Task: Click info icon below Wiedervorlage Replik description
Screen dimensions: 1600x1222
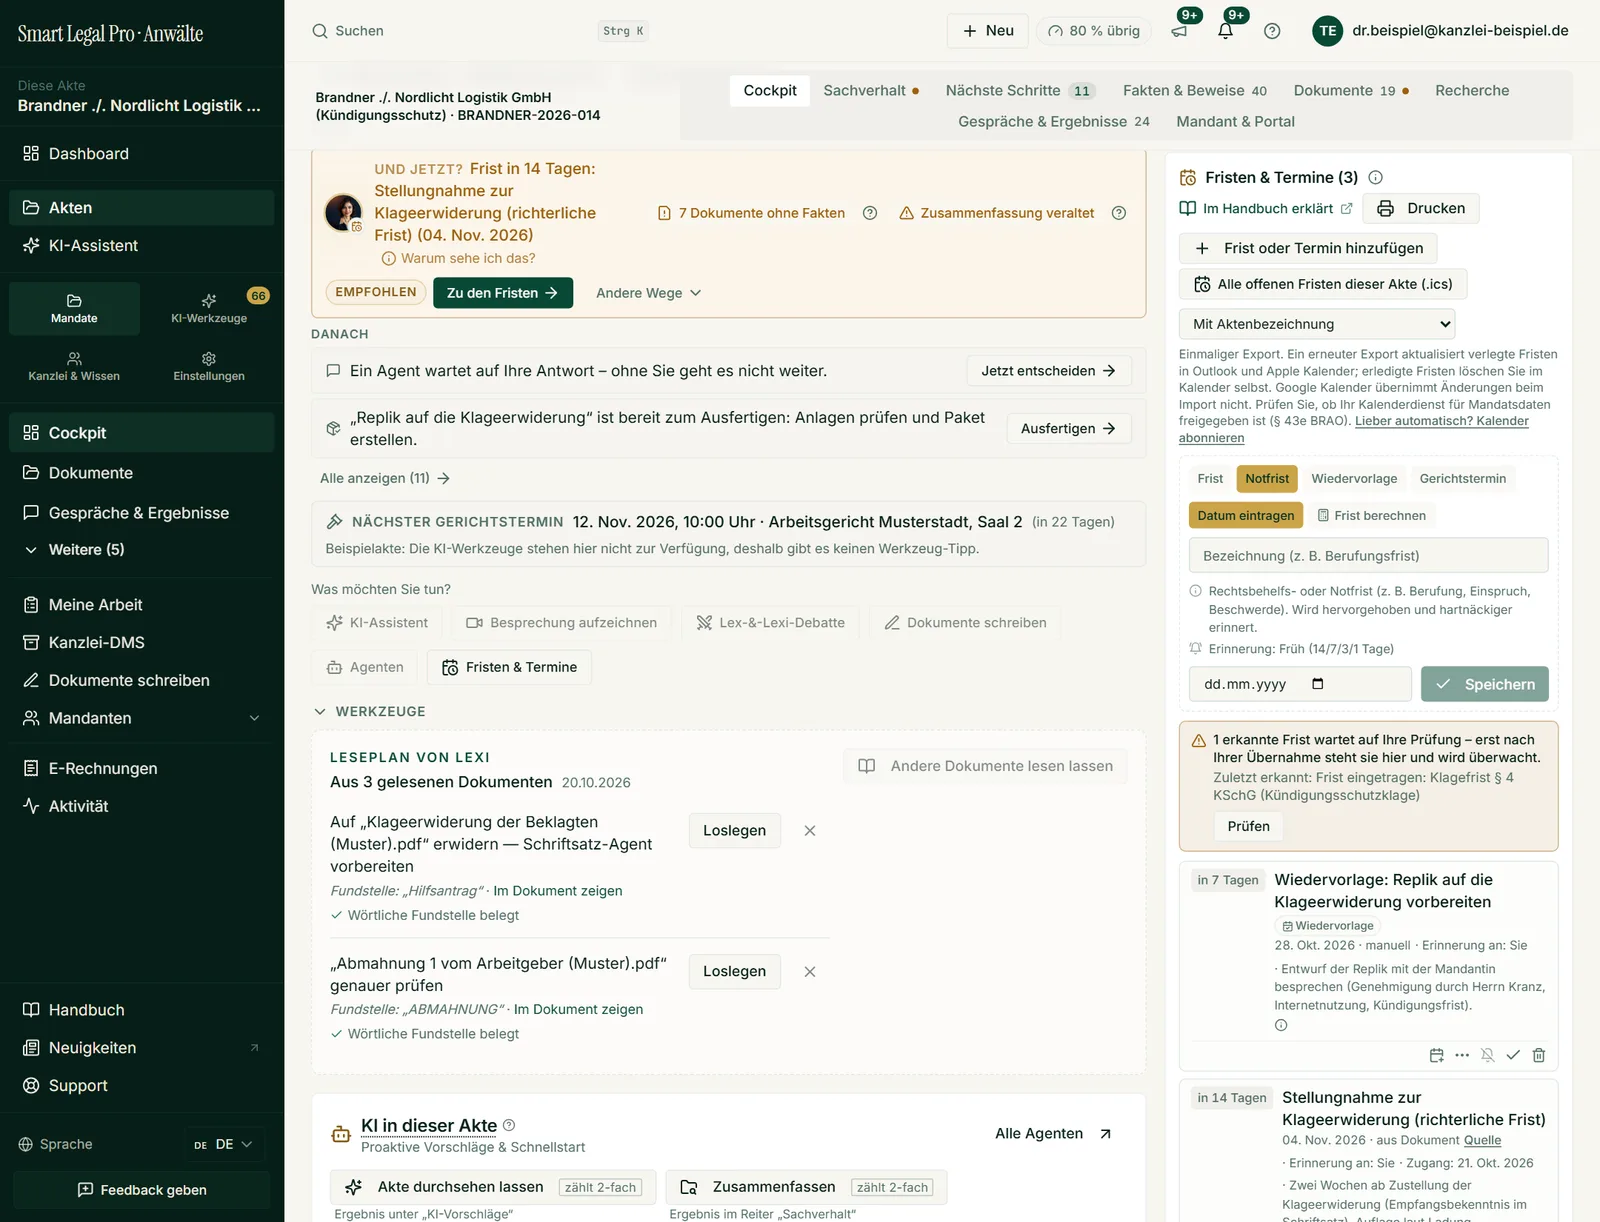Action: point(1281,1025)
